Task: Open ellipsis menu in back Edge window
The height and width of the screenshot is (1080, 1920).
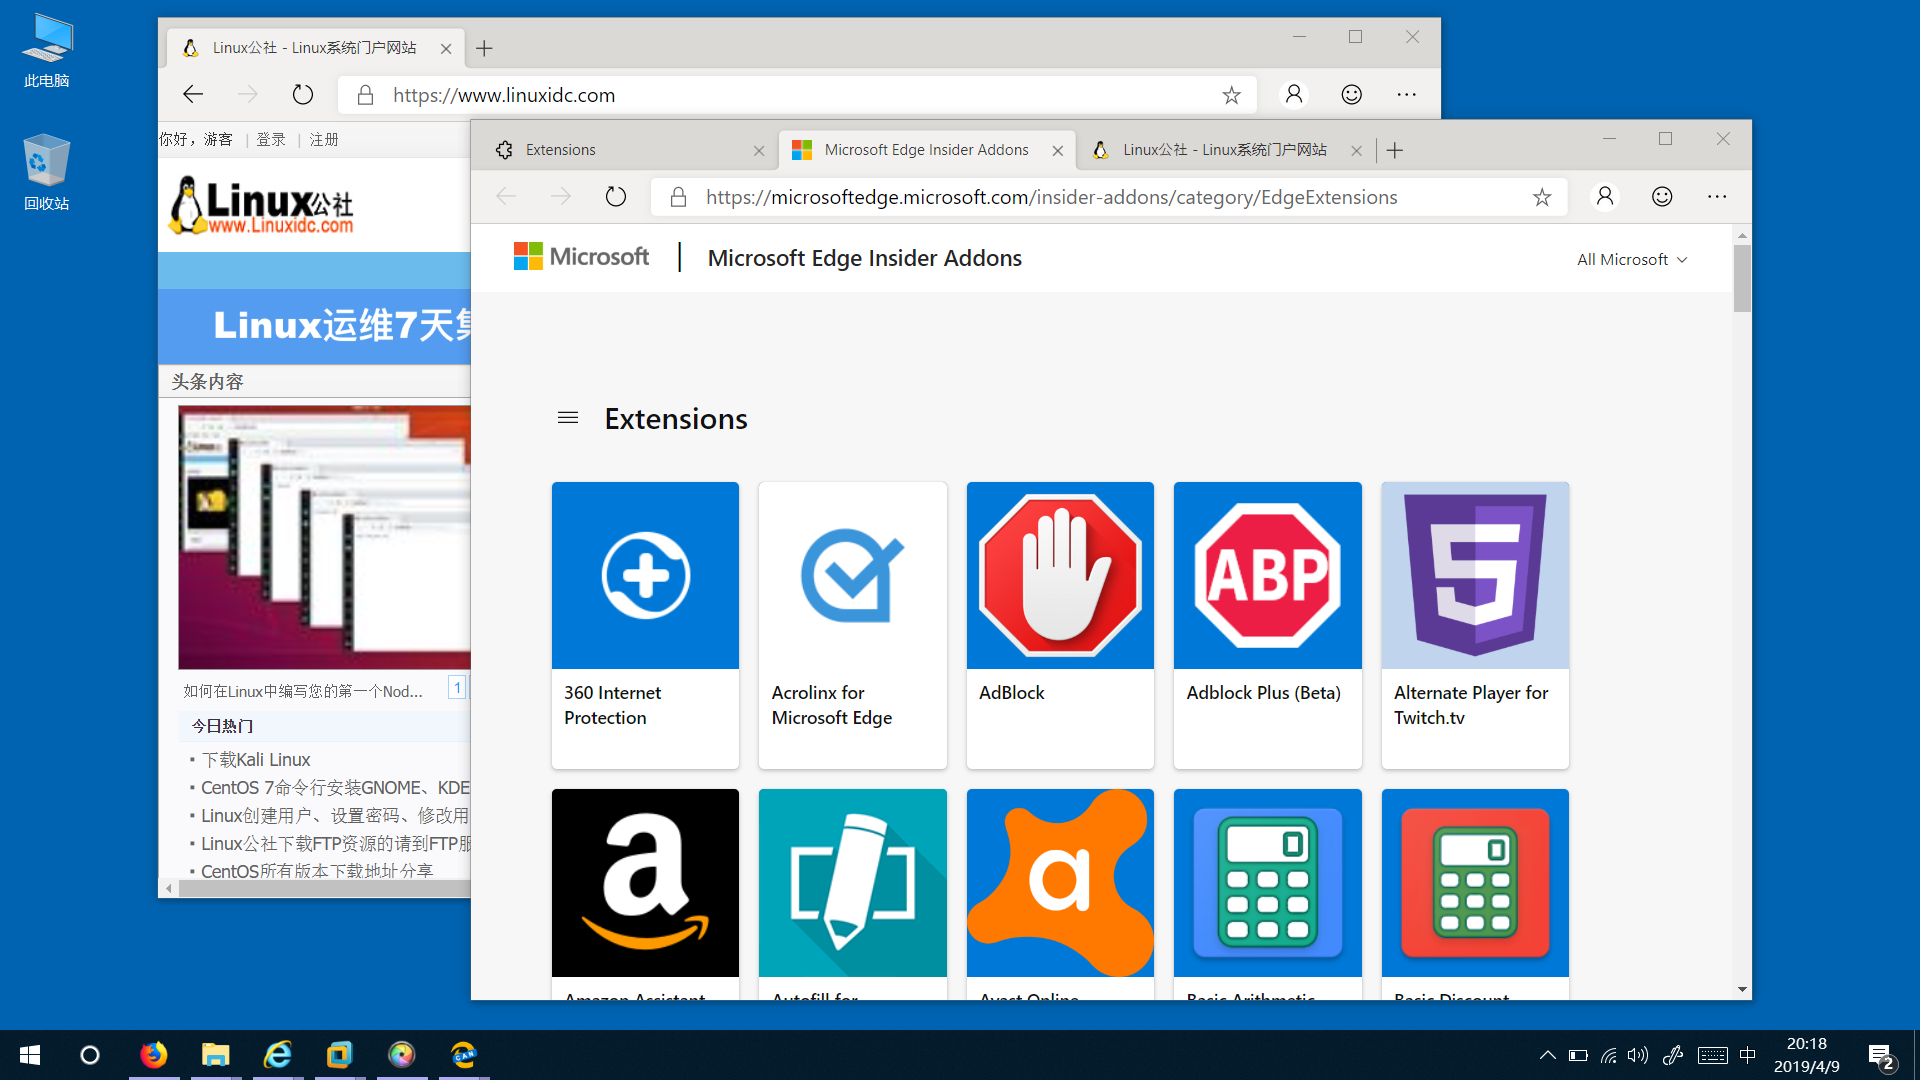Action: tap(1406, 94)
